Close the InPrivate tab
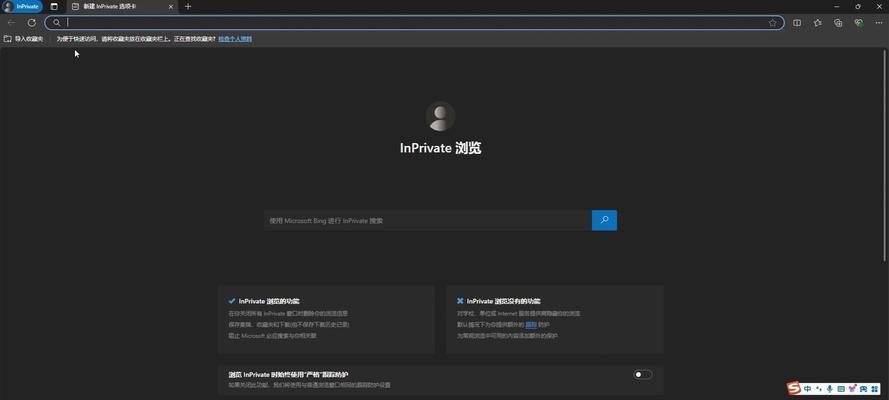This screenshot has height=400, width=889. 171,6
